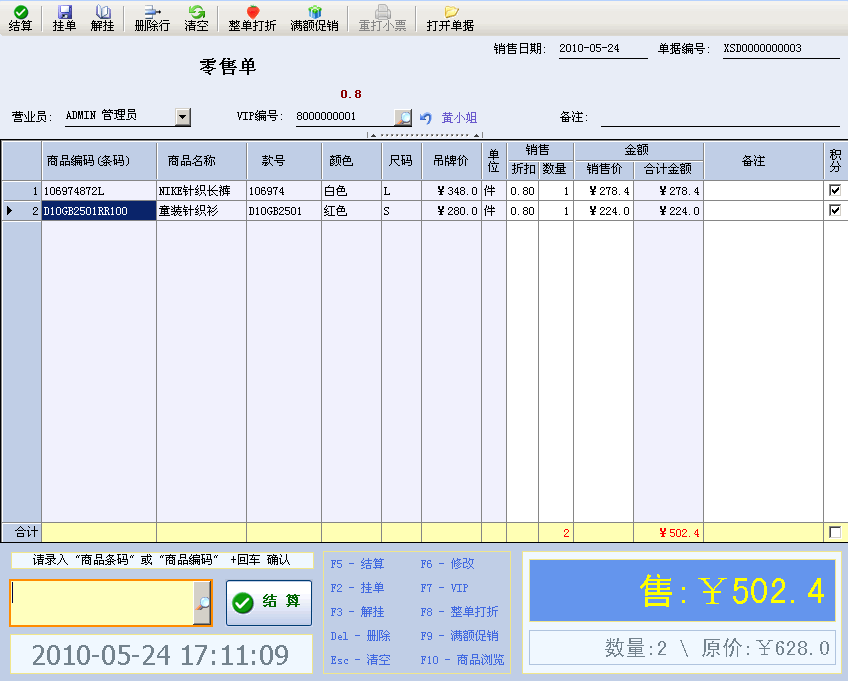Select cell 106974872L in row 1

coord(99,191)
